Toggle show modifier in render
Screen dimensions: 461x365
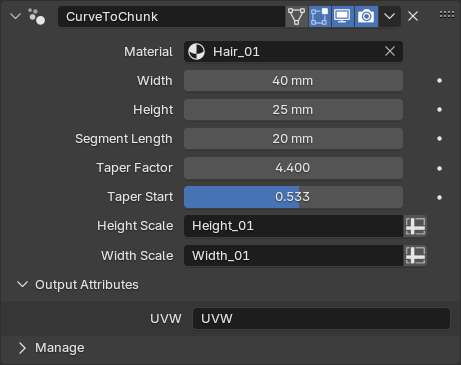point(366,16)
